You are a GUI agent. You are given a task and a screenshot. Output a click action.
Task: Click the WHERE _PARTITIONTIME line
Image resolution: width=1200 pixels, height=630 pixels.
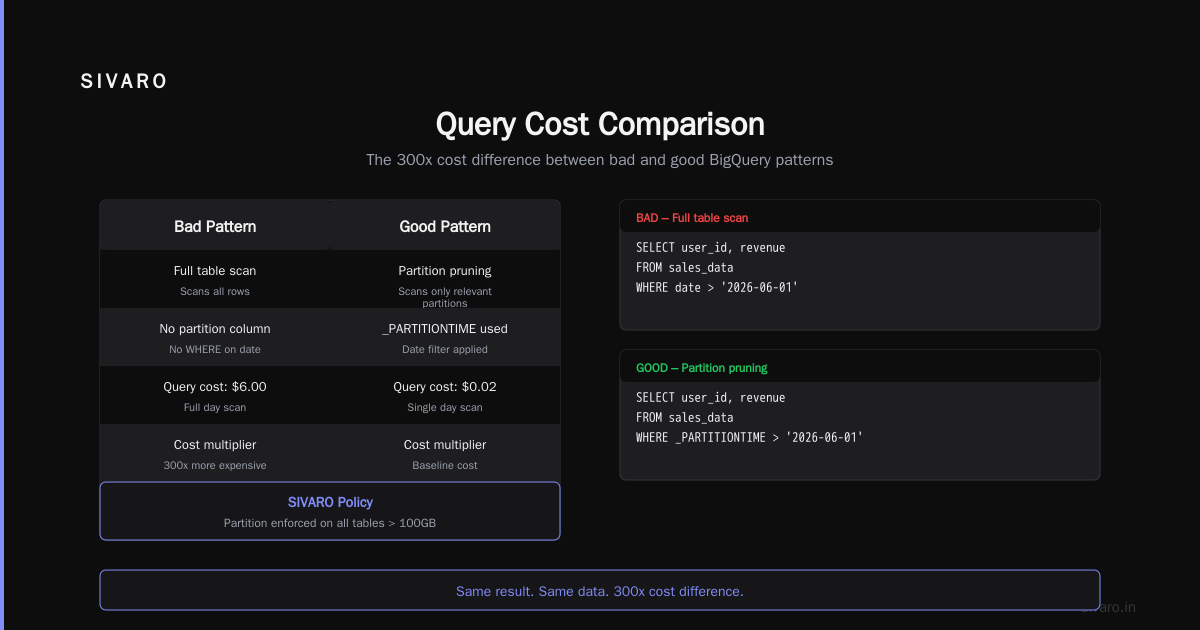749,438
